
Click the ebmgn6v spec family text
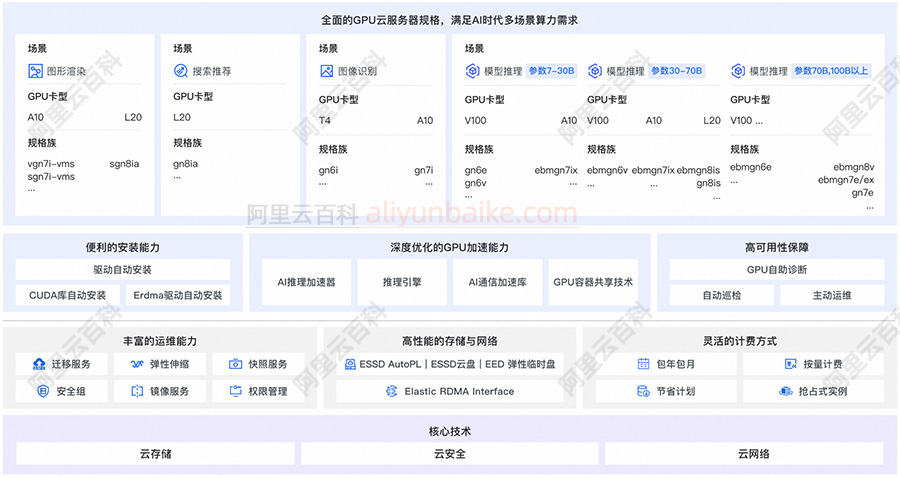tap(607, 170)
